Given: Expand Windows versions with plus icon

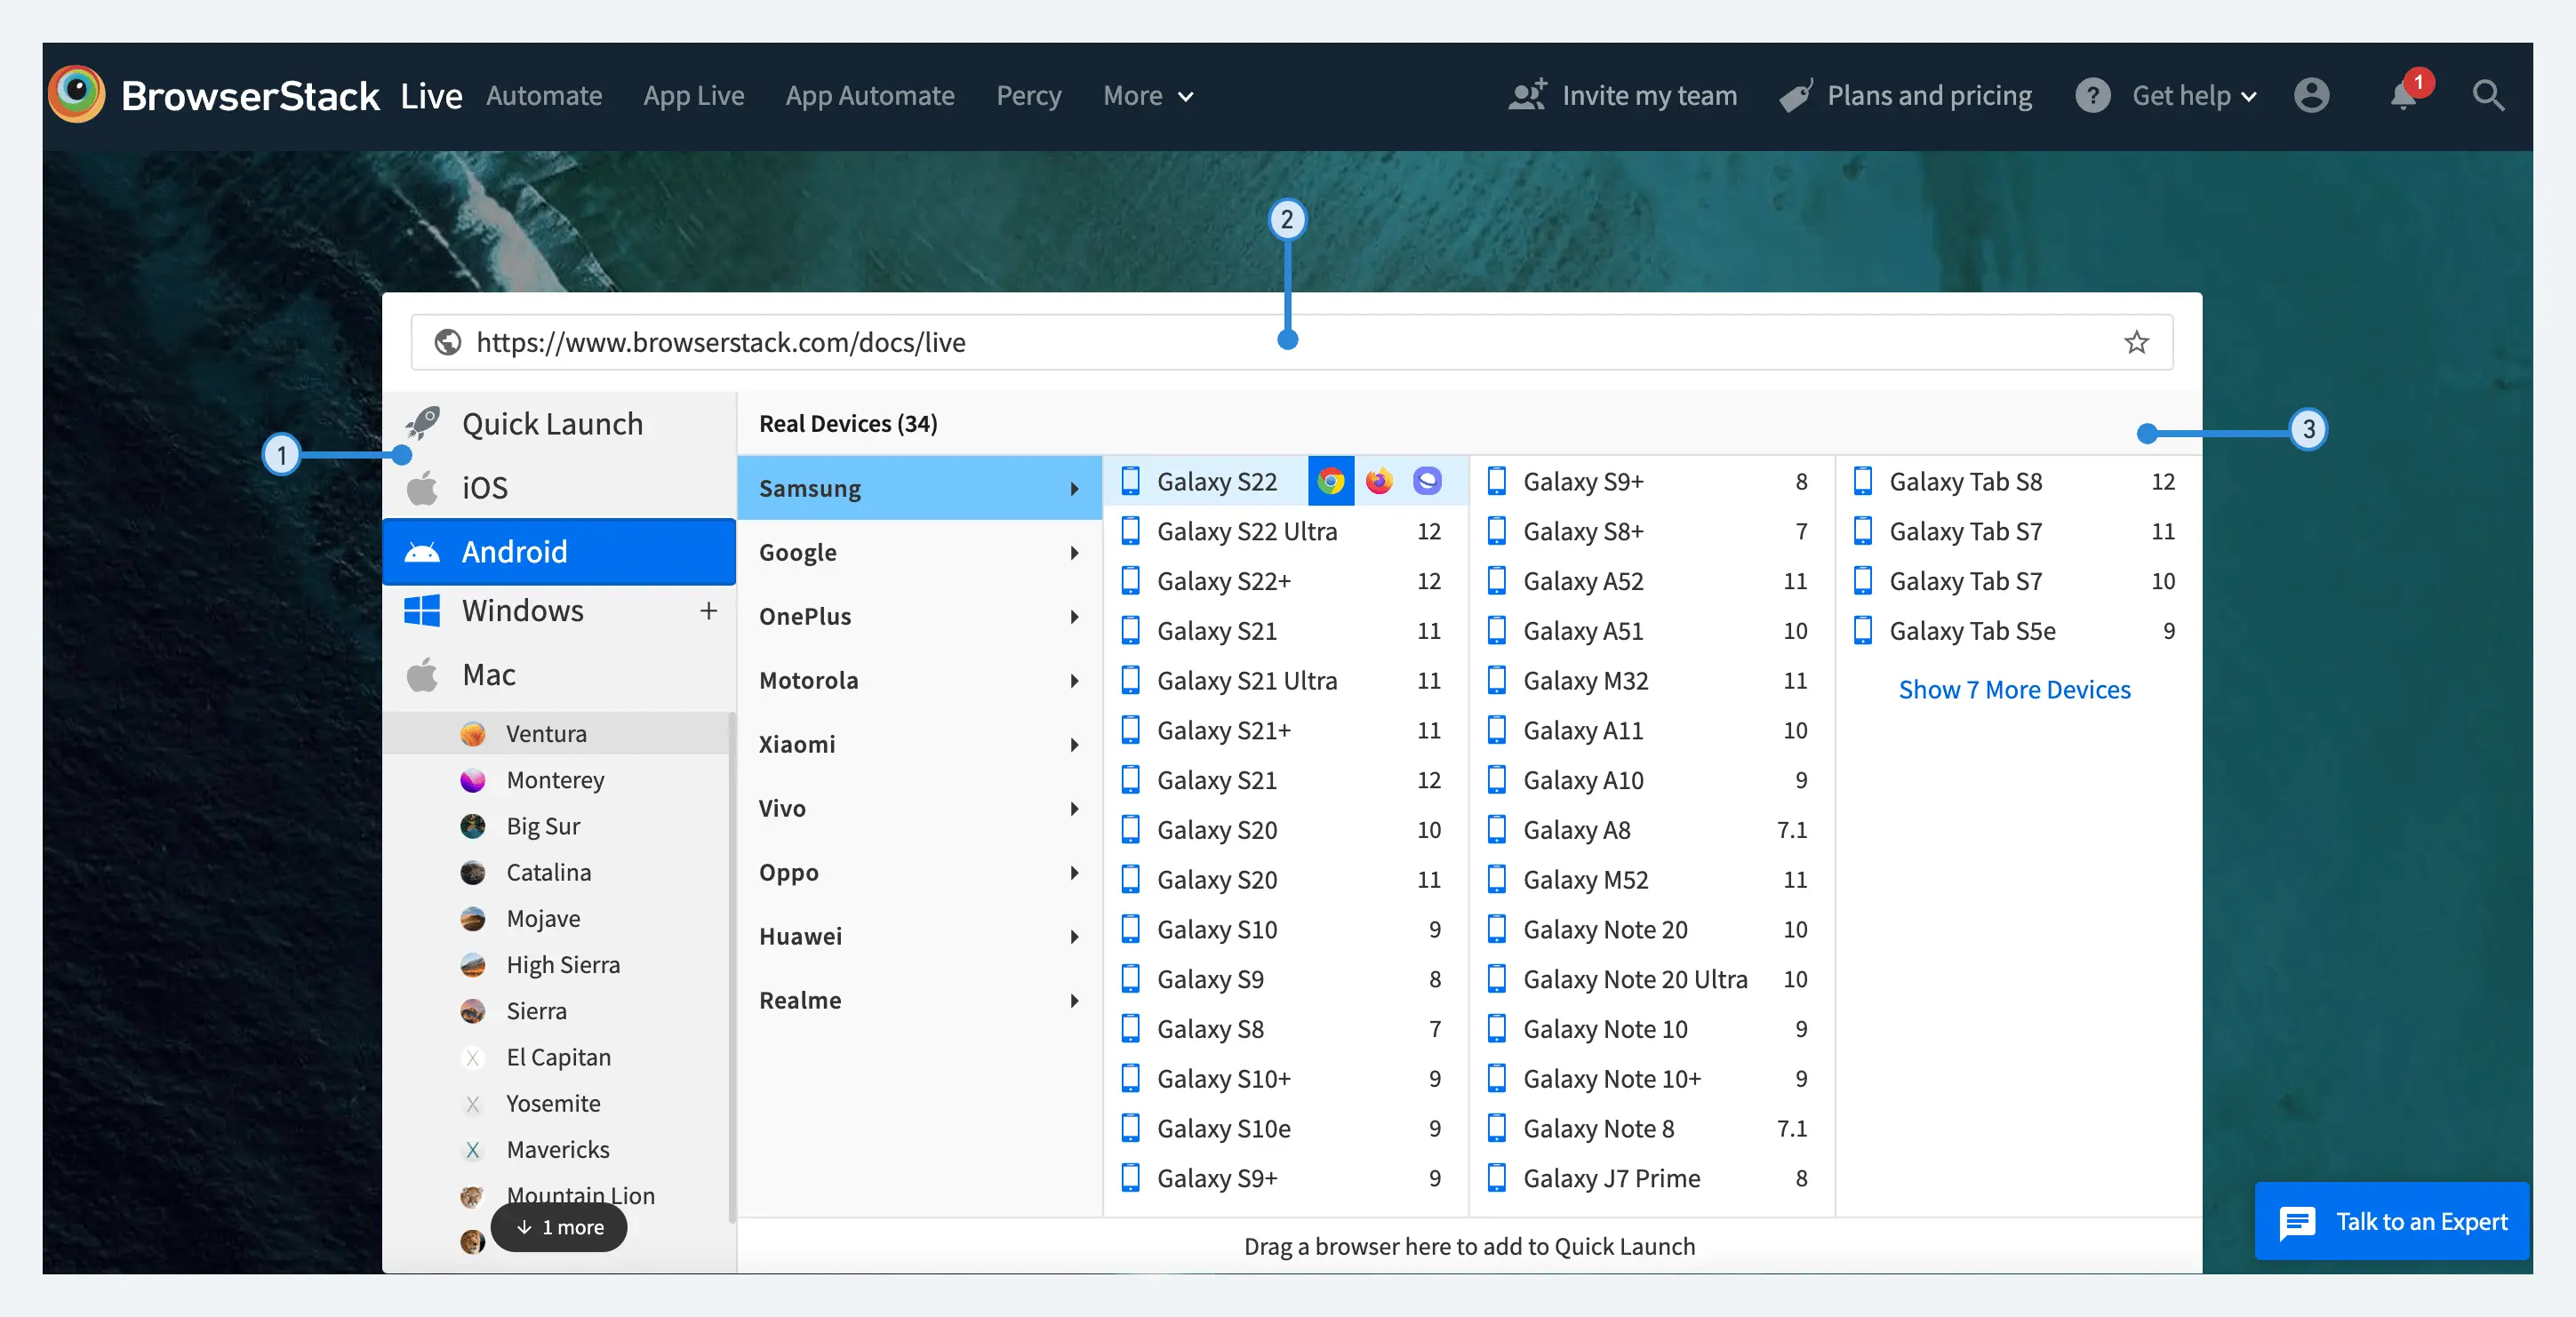Looking at the screenshot, I should pyautogui.click(x=708, y=610).
